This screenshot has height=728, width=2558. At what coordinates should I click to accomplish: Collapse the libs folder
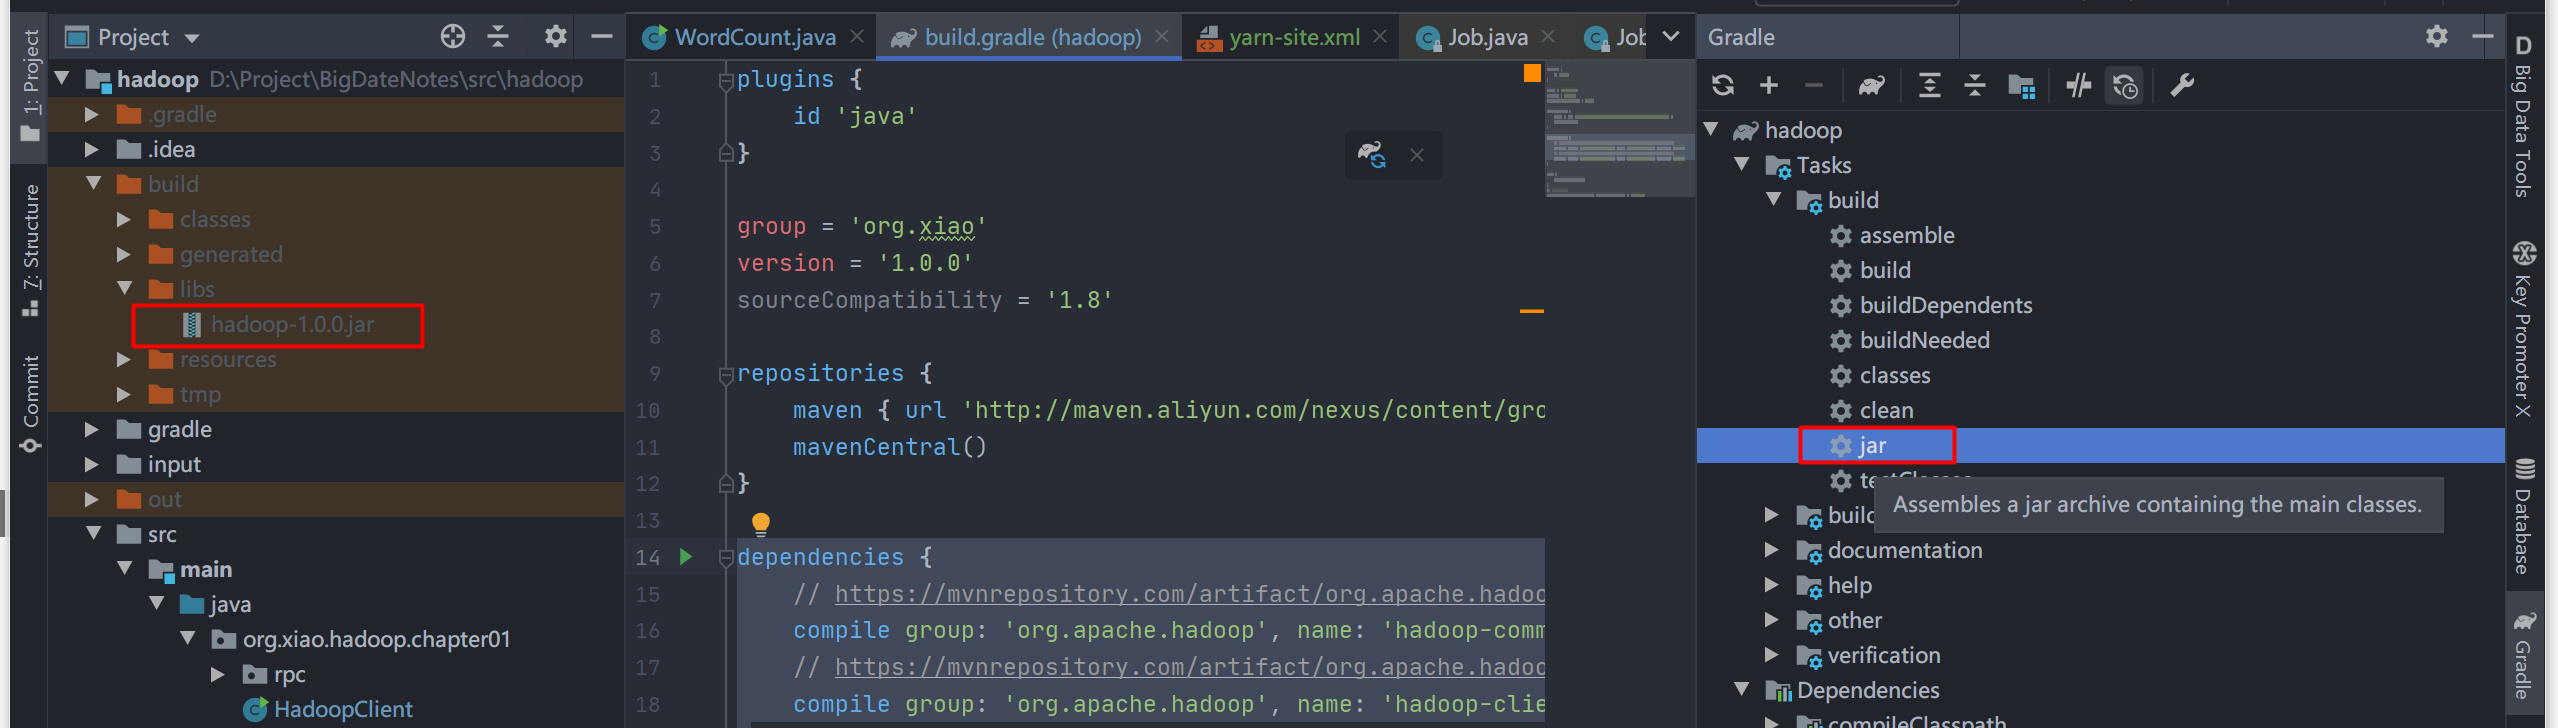125,288
